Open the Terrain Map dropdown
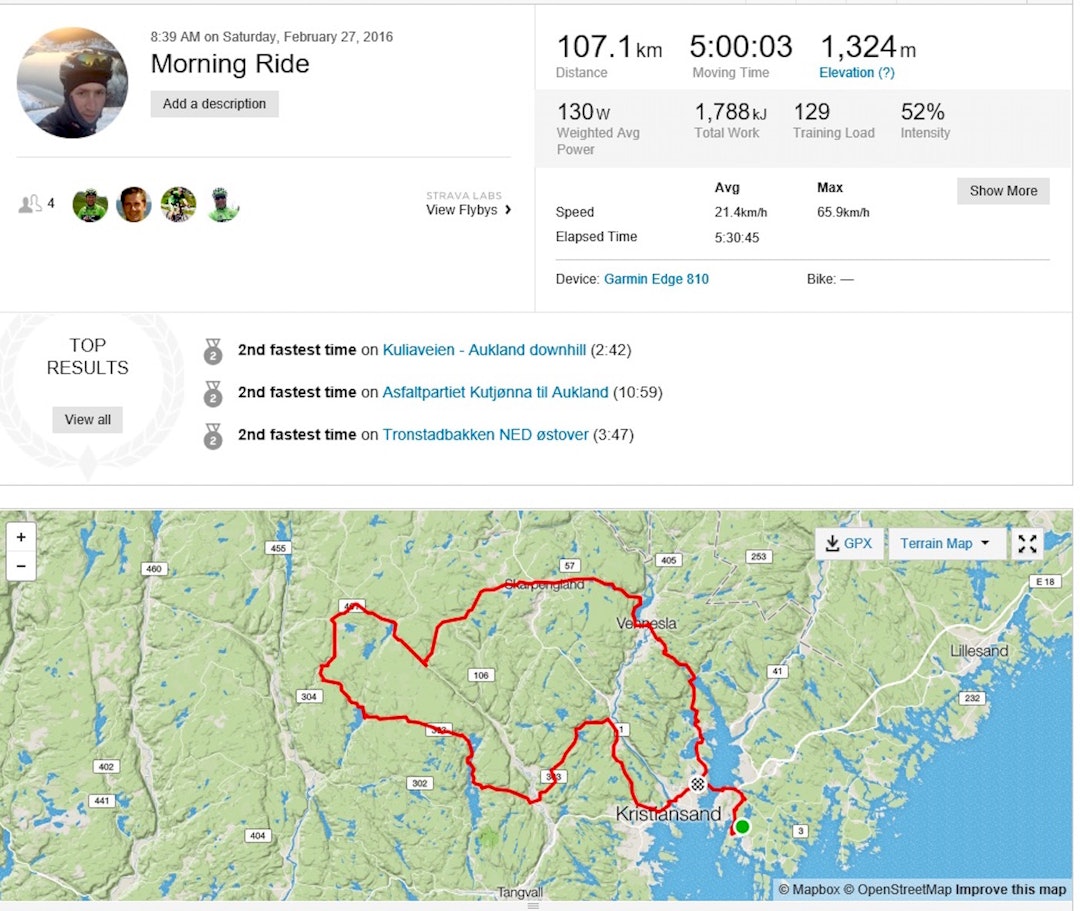The height and width of the screenshot is (911, 1080). (946, 544)
